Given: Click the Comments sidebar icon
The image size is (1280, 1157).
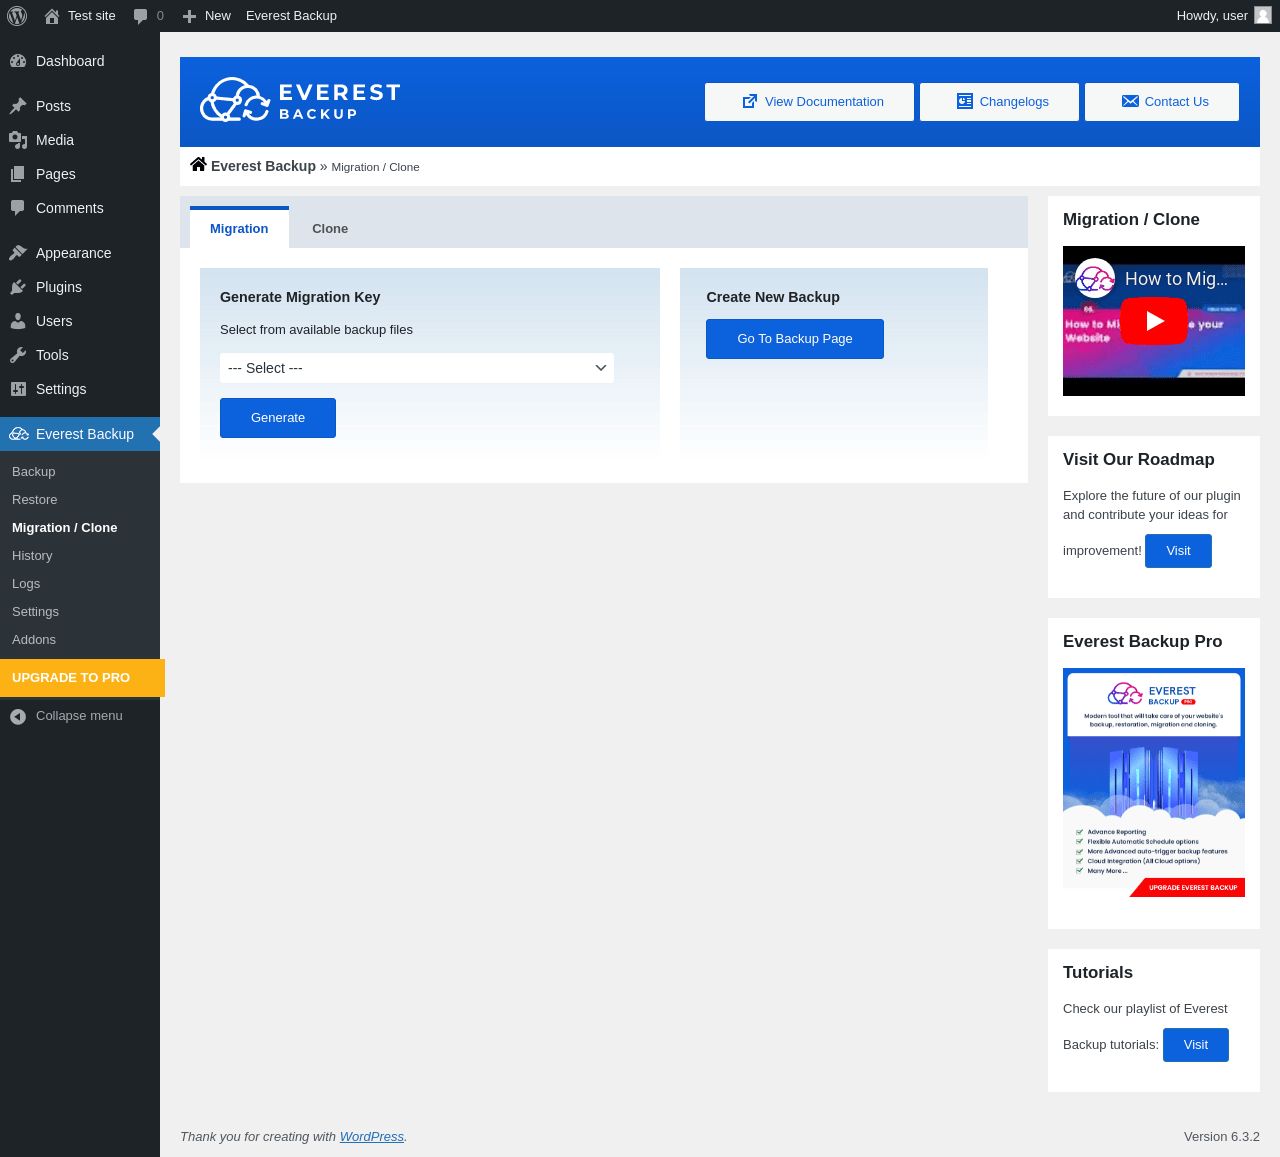Looking at the screenshot, I should (18, 208).
